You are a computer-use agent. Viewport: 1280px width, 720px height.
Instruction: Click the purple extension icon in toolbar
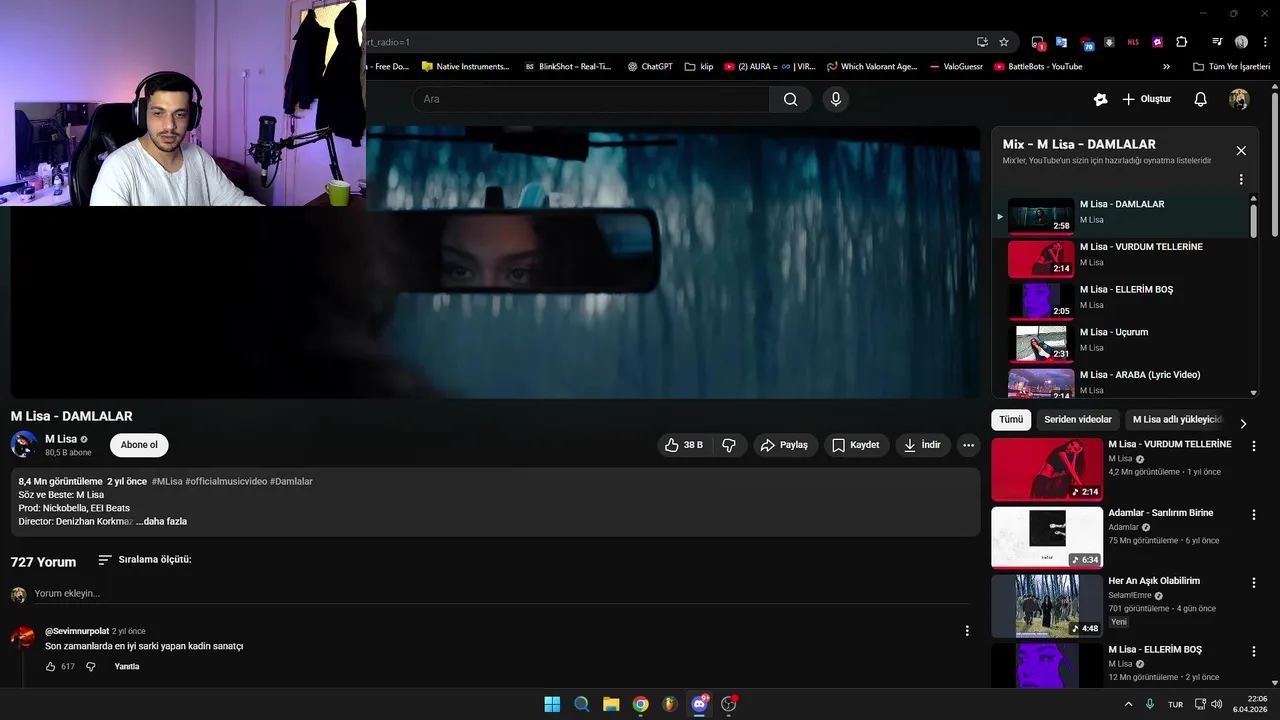[x=1158, y=42]
